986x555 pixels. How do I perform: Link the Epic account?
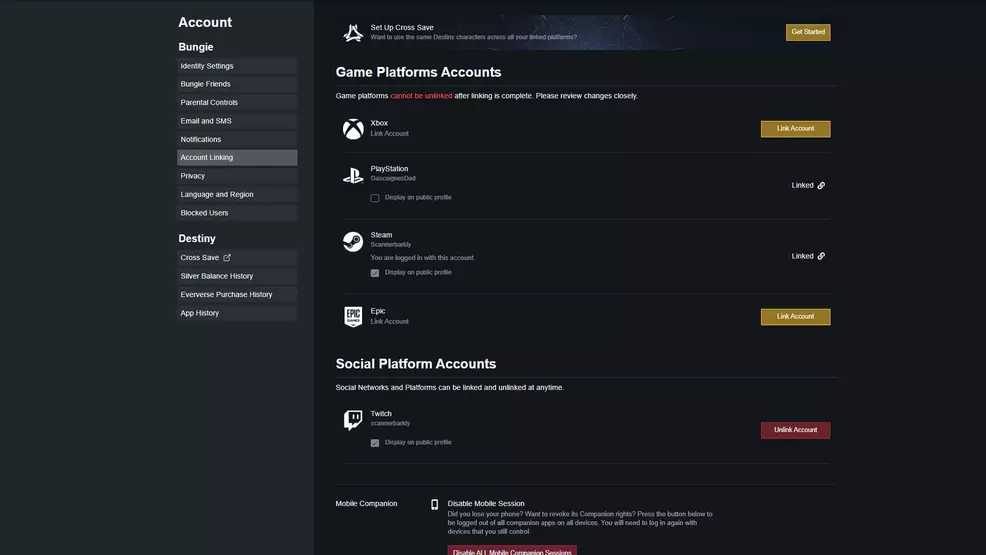[795, 317]
